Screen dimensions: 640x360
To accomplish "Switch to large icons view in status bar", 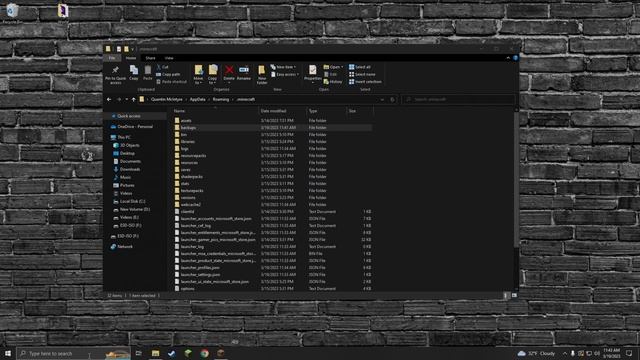I will (x=514, y=296).
